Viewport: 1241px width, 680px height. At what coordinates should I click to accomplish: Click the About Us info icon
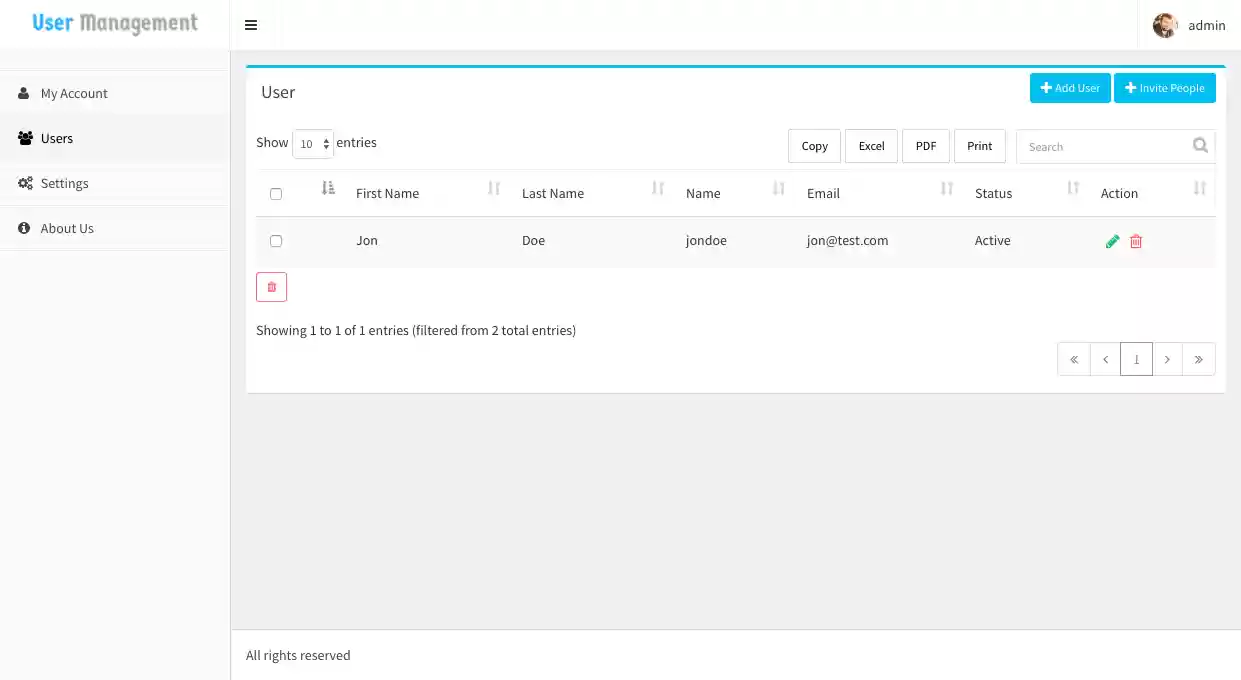[x=23, y=228]
